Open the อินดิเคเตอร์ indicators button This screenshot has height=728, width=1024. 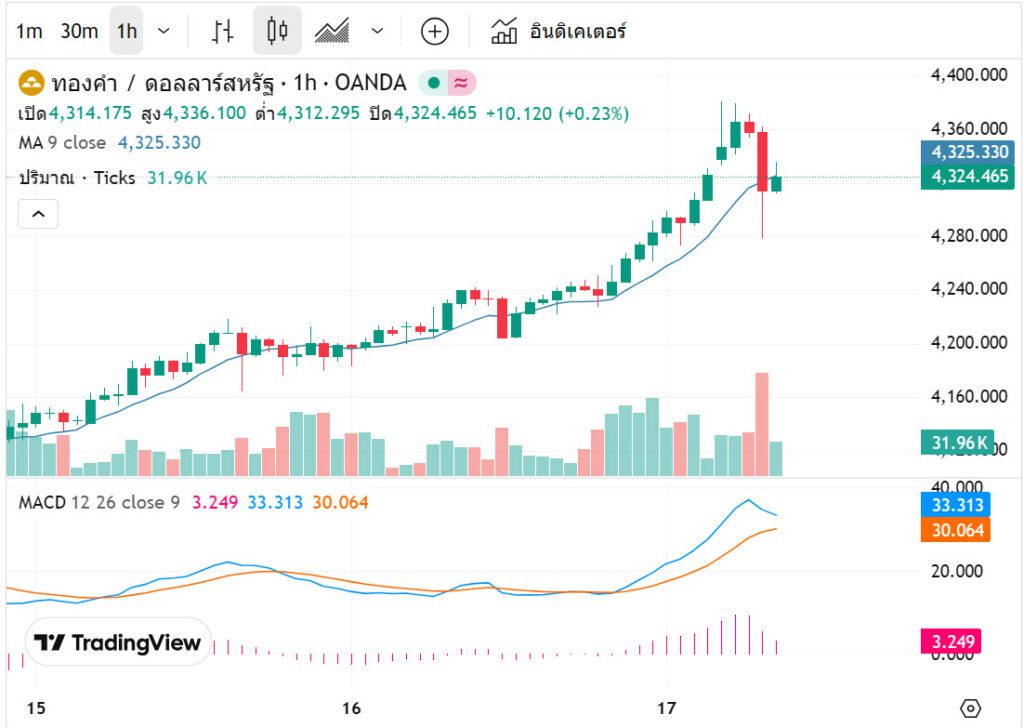click(x=558, y=31)
